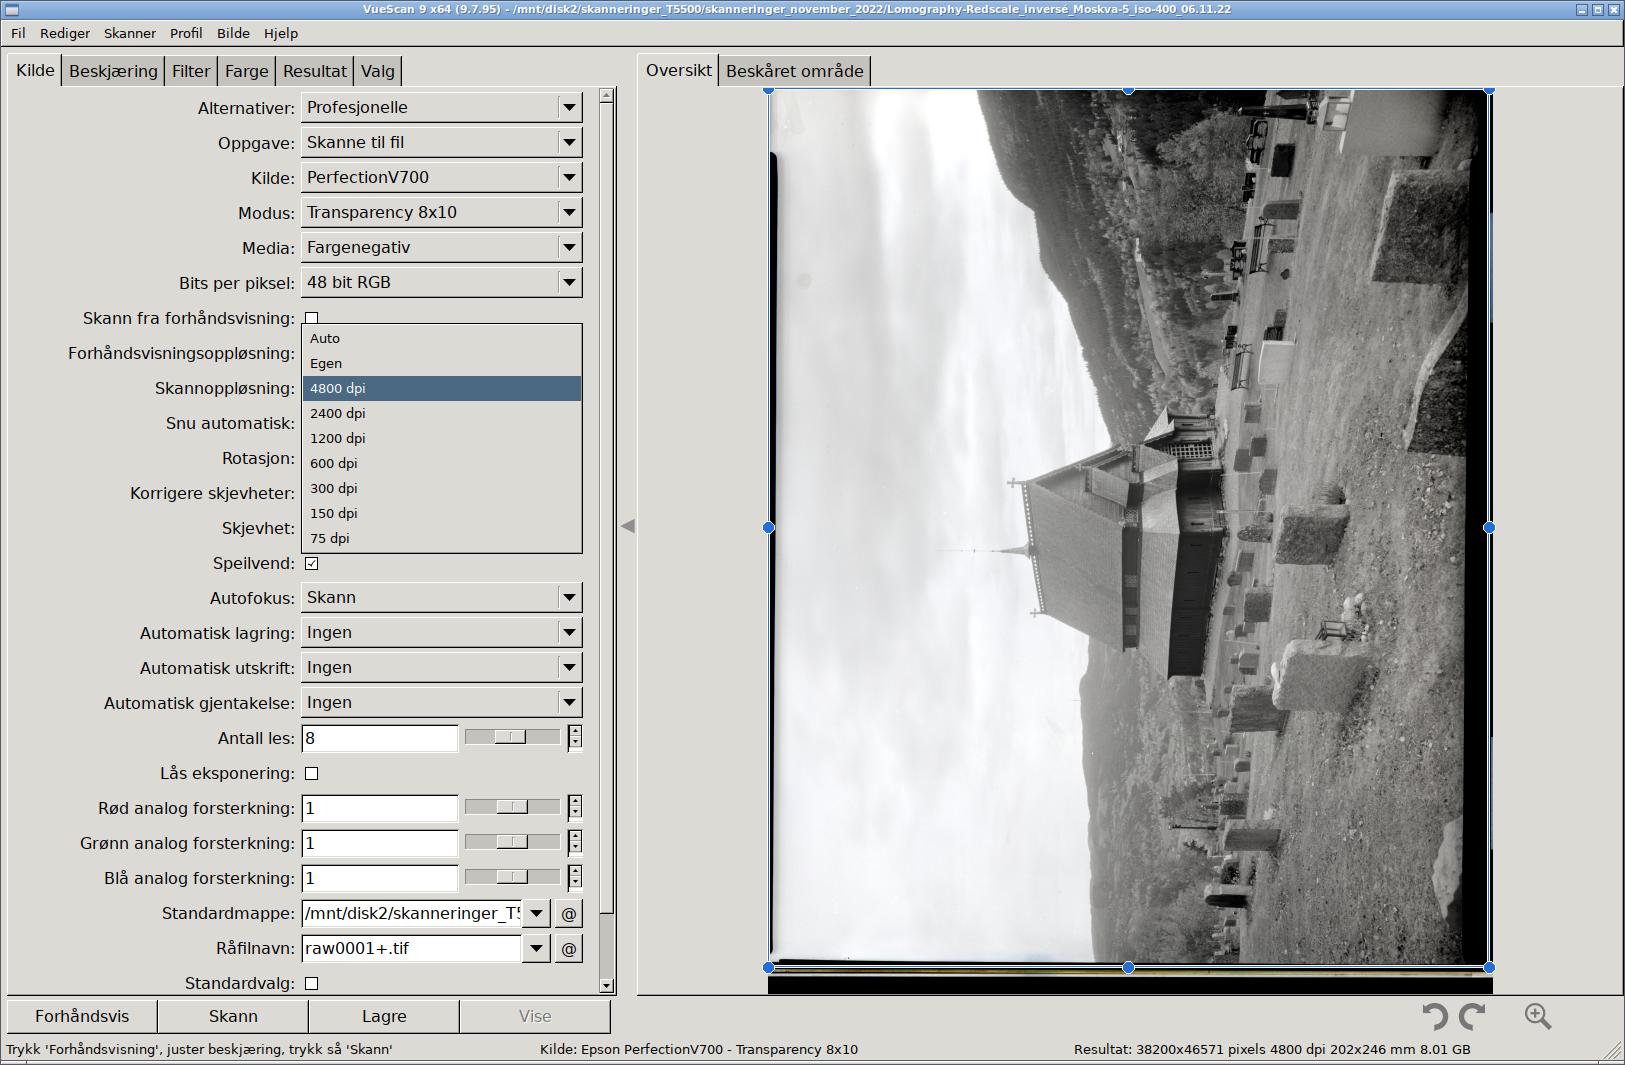
Task: Open the Automatisk gjentakelse dropdown
Action: click(x=441, y=702)
